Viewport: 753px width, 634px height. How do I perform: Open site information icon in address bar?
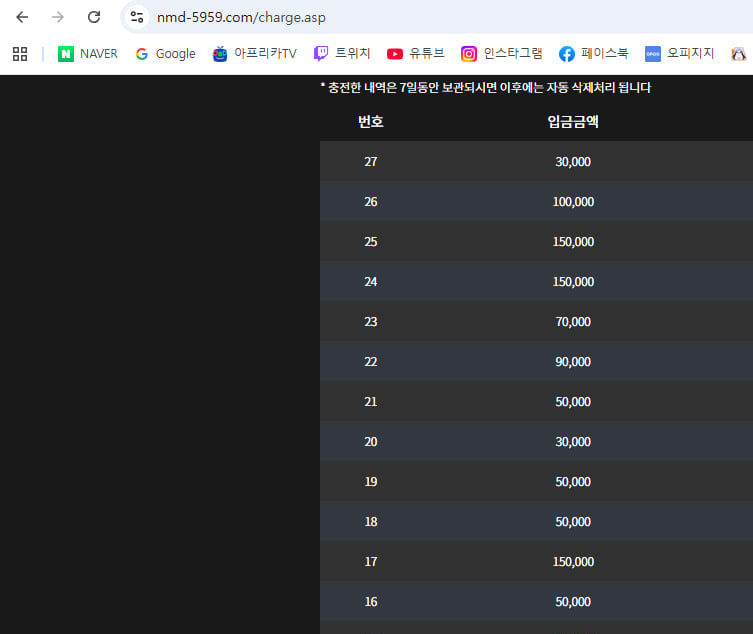click(x=137, y=17)
